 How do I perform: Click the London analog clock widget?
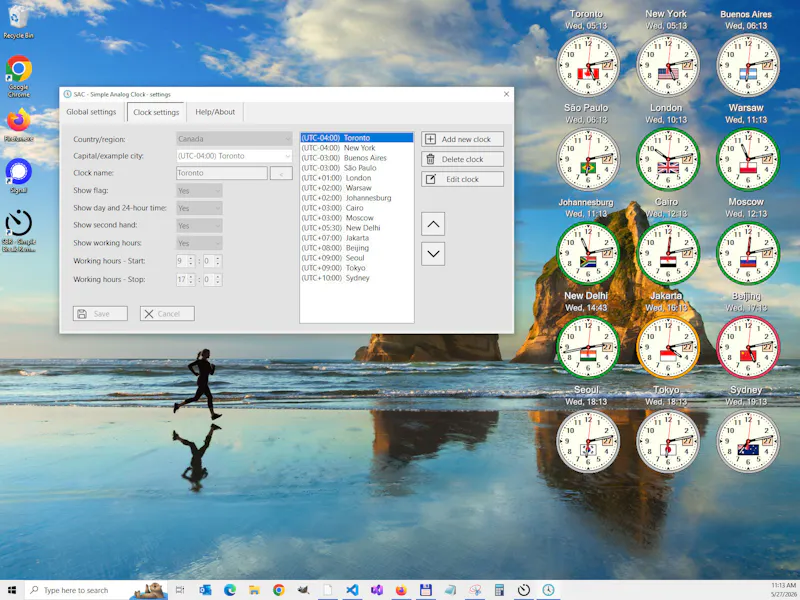668,159
